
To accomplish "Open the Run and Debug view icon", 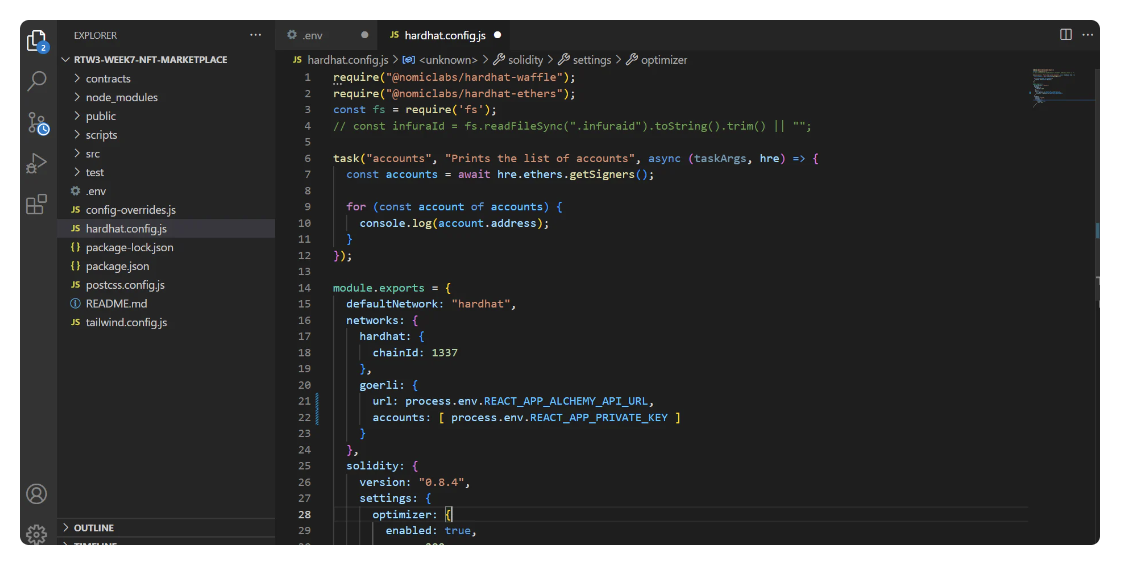I will 37,163.
